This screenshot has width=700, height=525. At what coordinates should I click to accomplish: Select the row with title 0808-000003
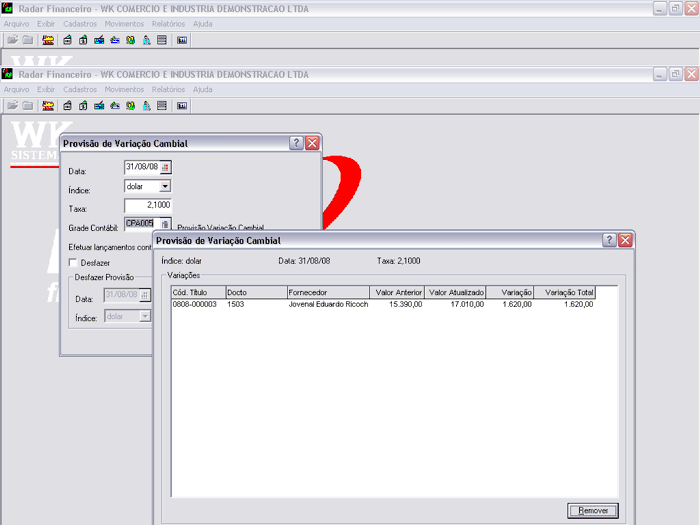pyautogui.click(x=194, y=304)
